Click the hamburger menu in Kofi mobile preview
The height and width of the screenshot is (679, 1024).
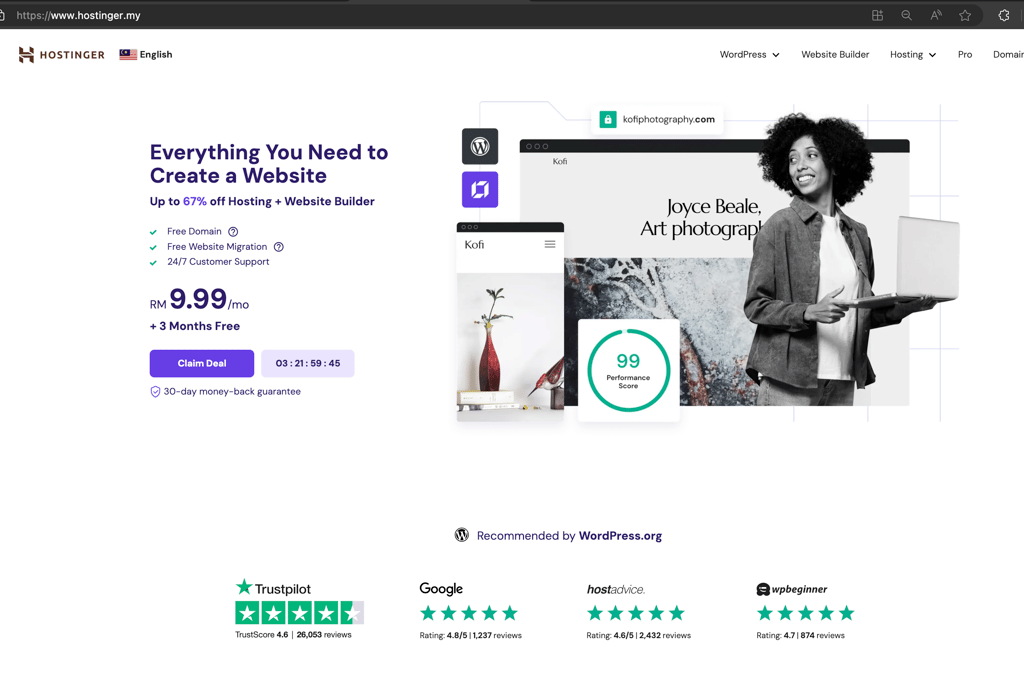click(x=550, y=244)
